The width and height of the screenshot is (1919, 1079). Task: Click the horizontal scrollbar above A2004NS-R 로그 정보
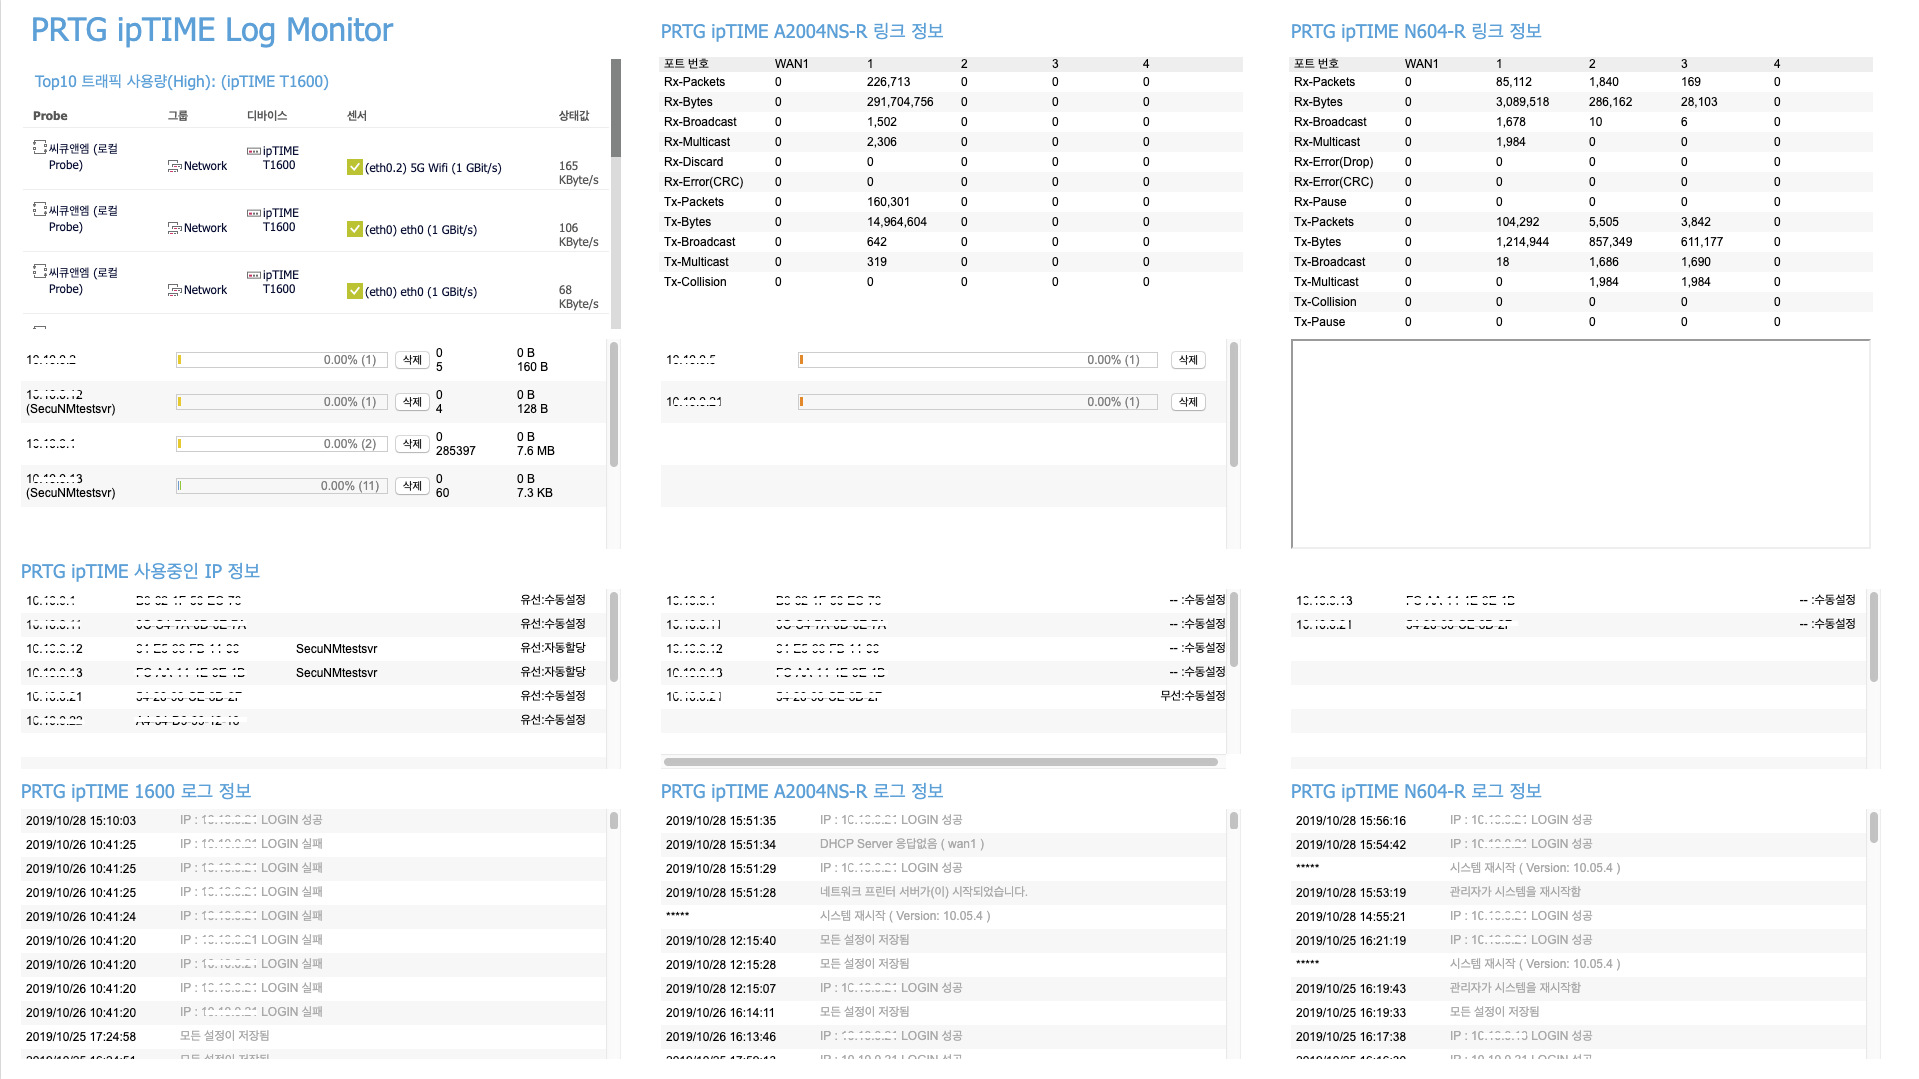click(x=940, y=762)
